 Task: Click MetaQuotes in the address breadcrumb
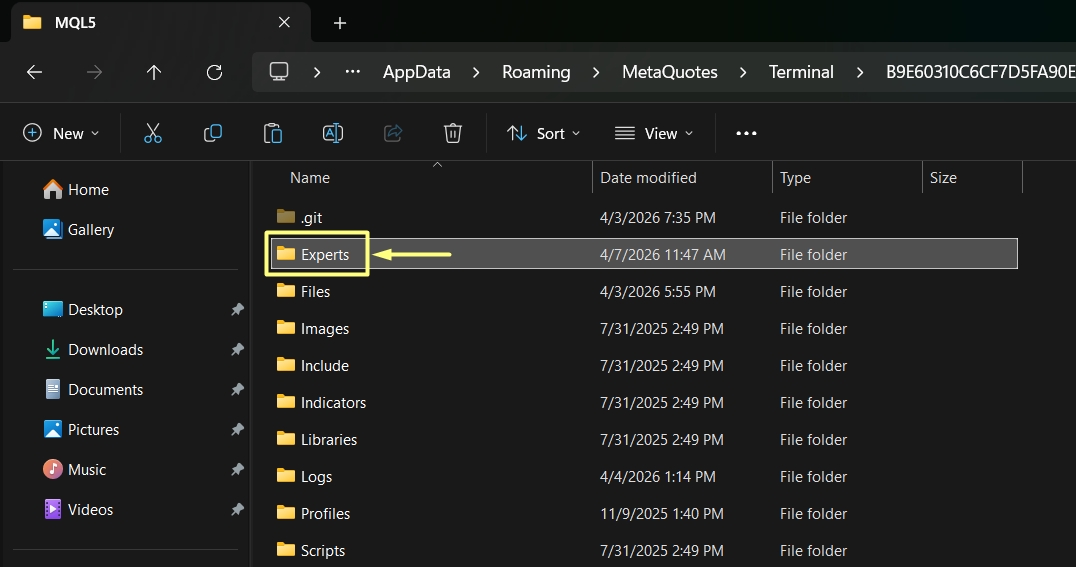669,72
